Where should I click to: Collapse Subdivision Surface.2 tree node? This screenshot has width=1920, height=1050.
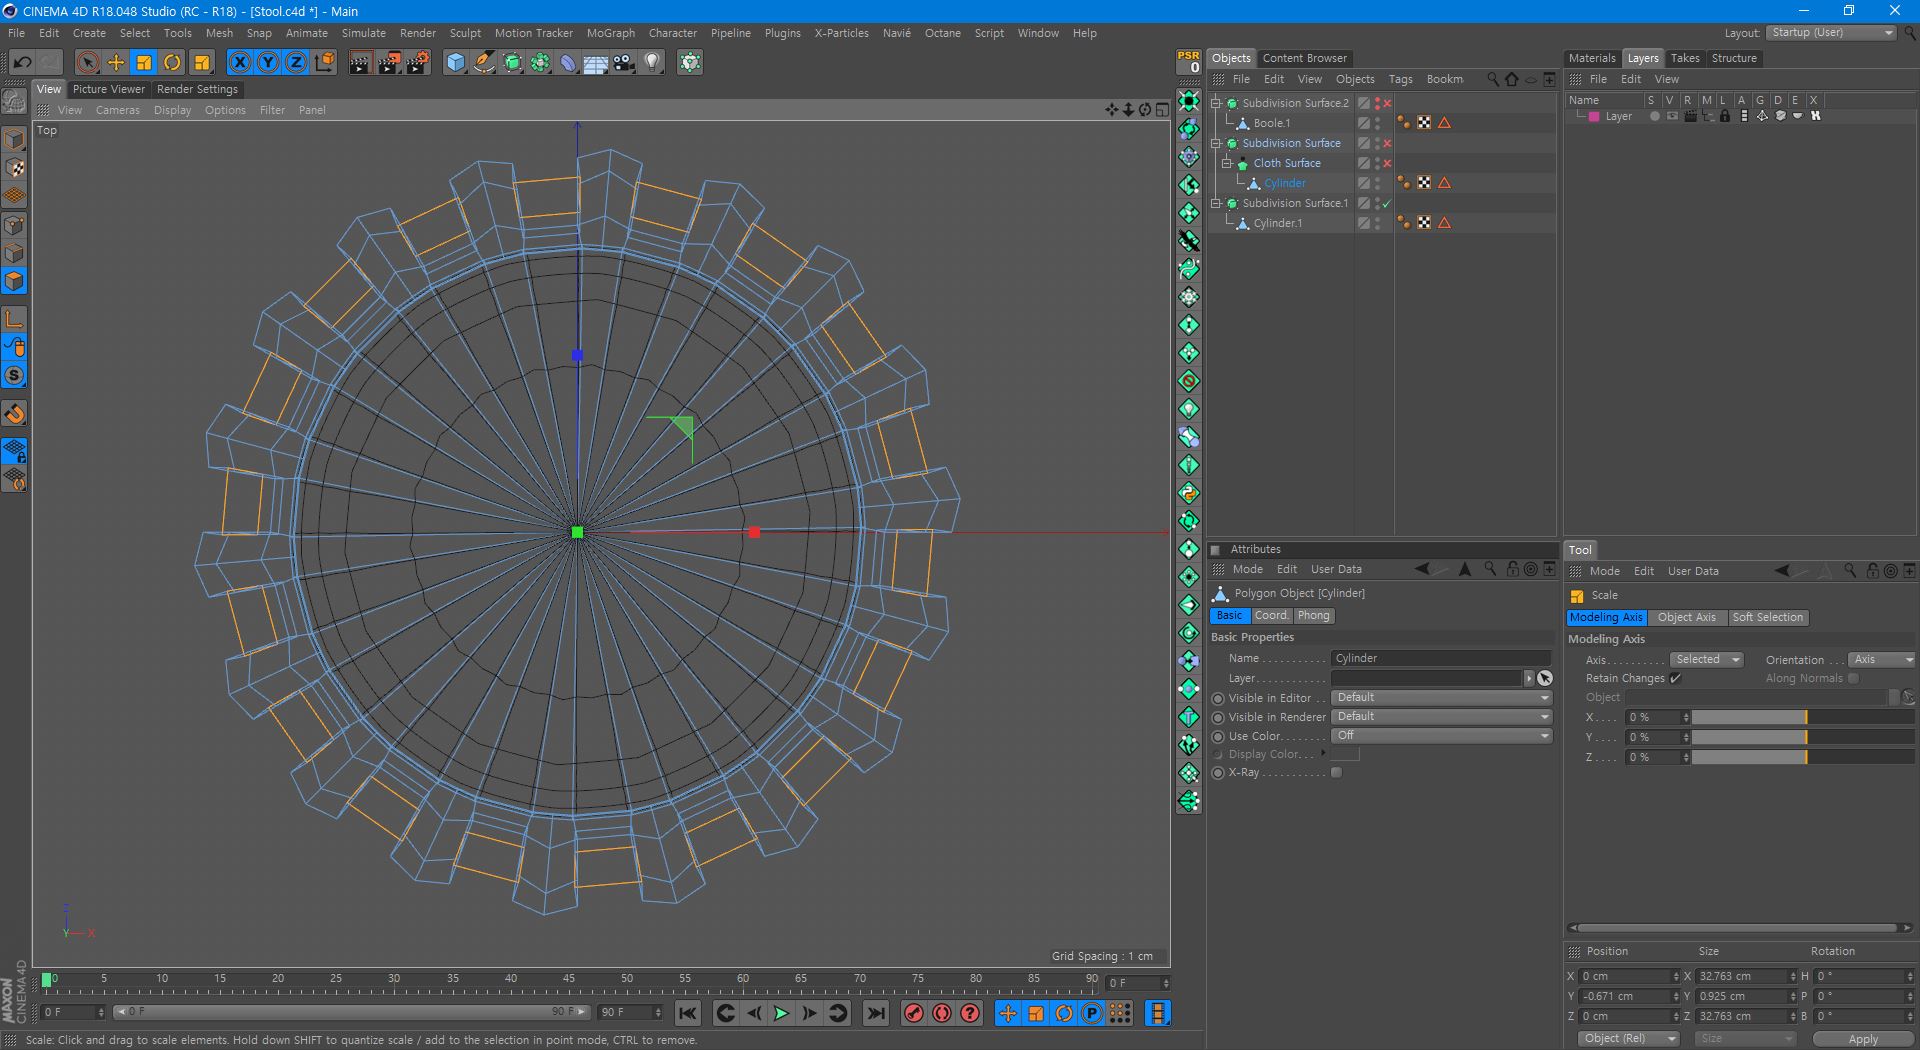(1216, 103)
